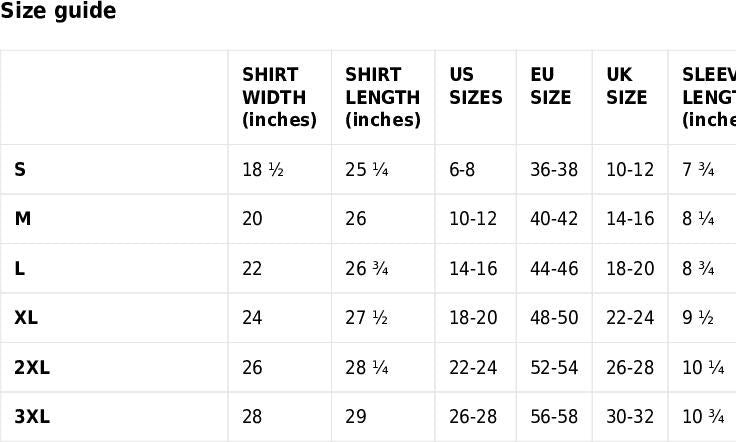Select the SHIRT LENGTH column header

382,97
